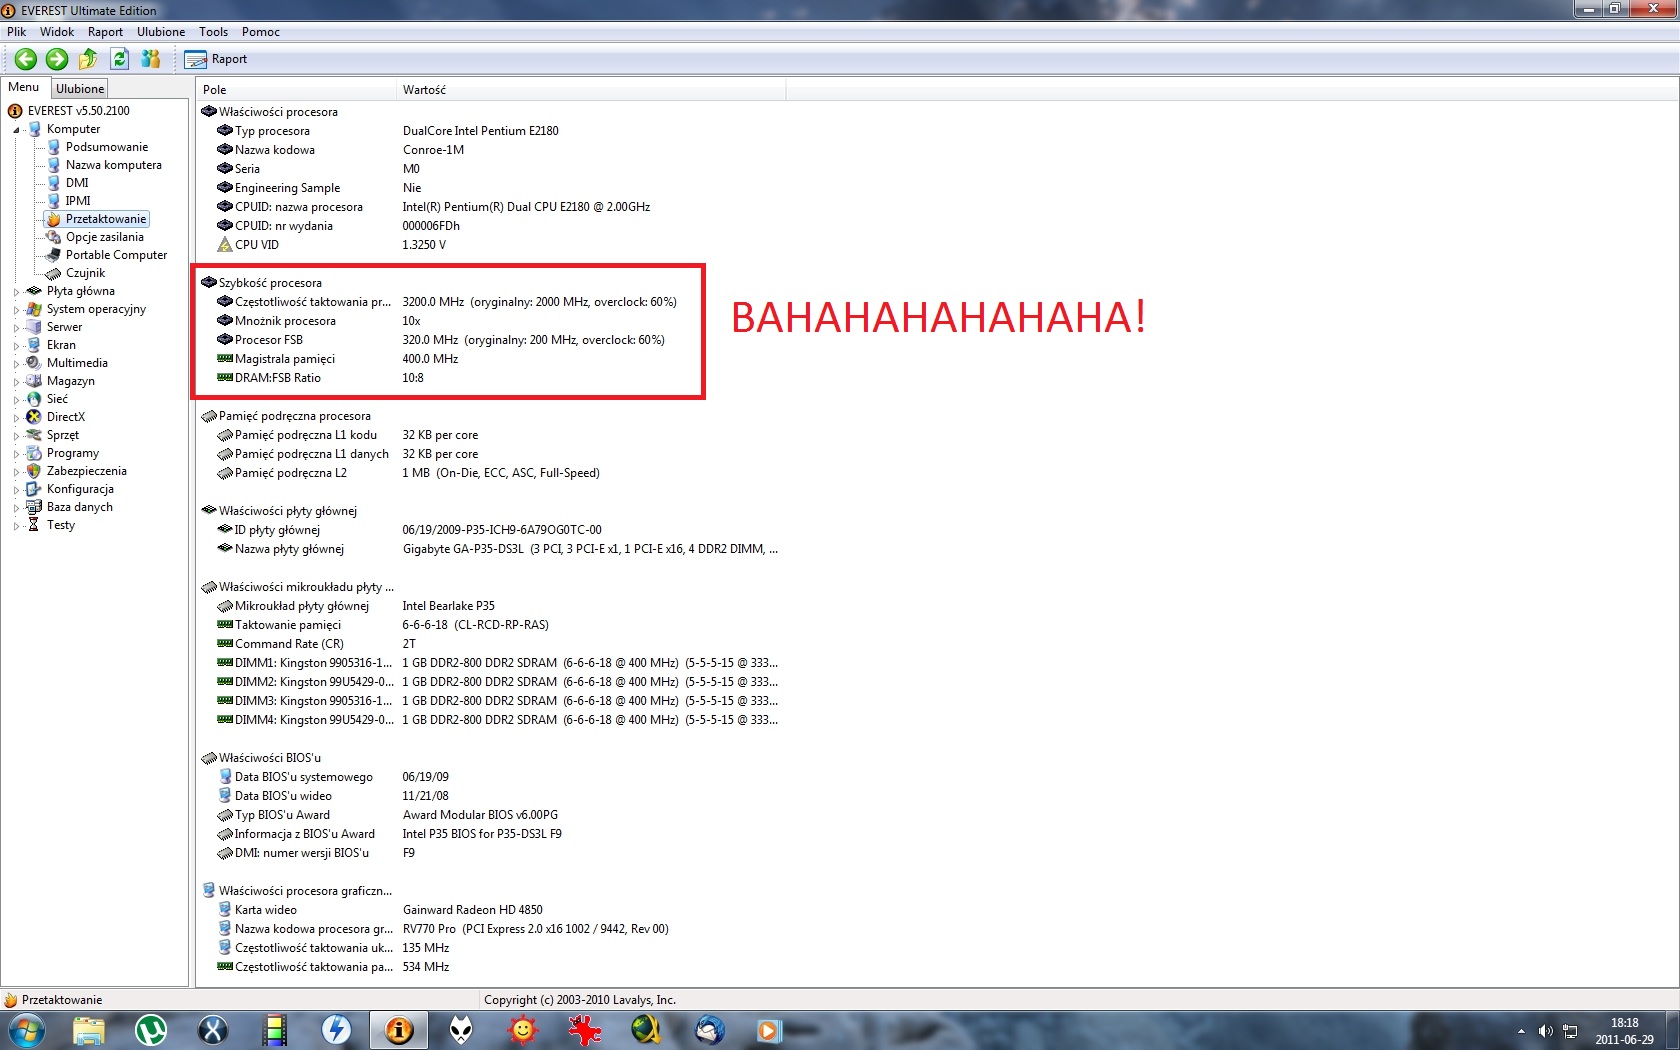
Task: Click the Wartość column header
Action: click(x=591, y=90)
